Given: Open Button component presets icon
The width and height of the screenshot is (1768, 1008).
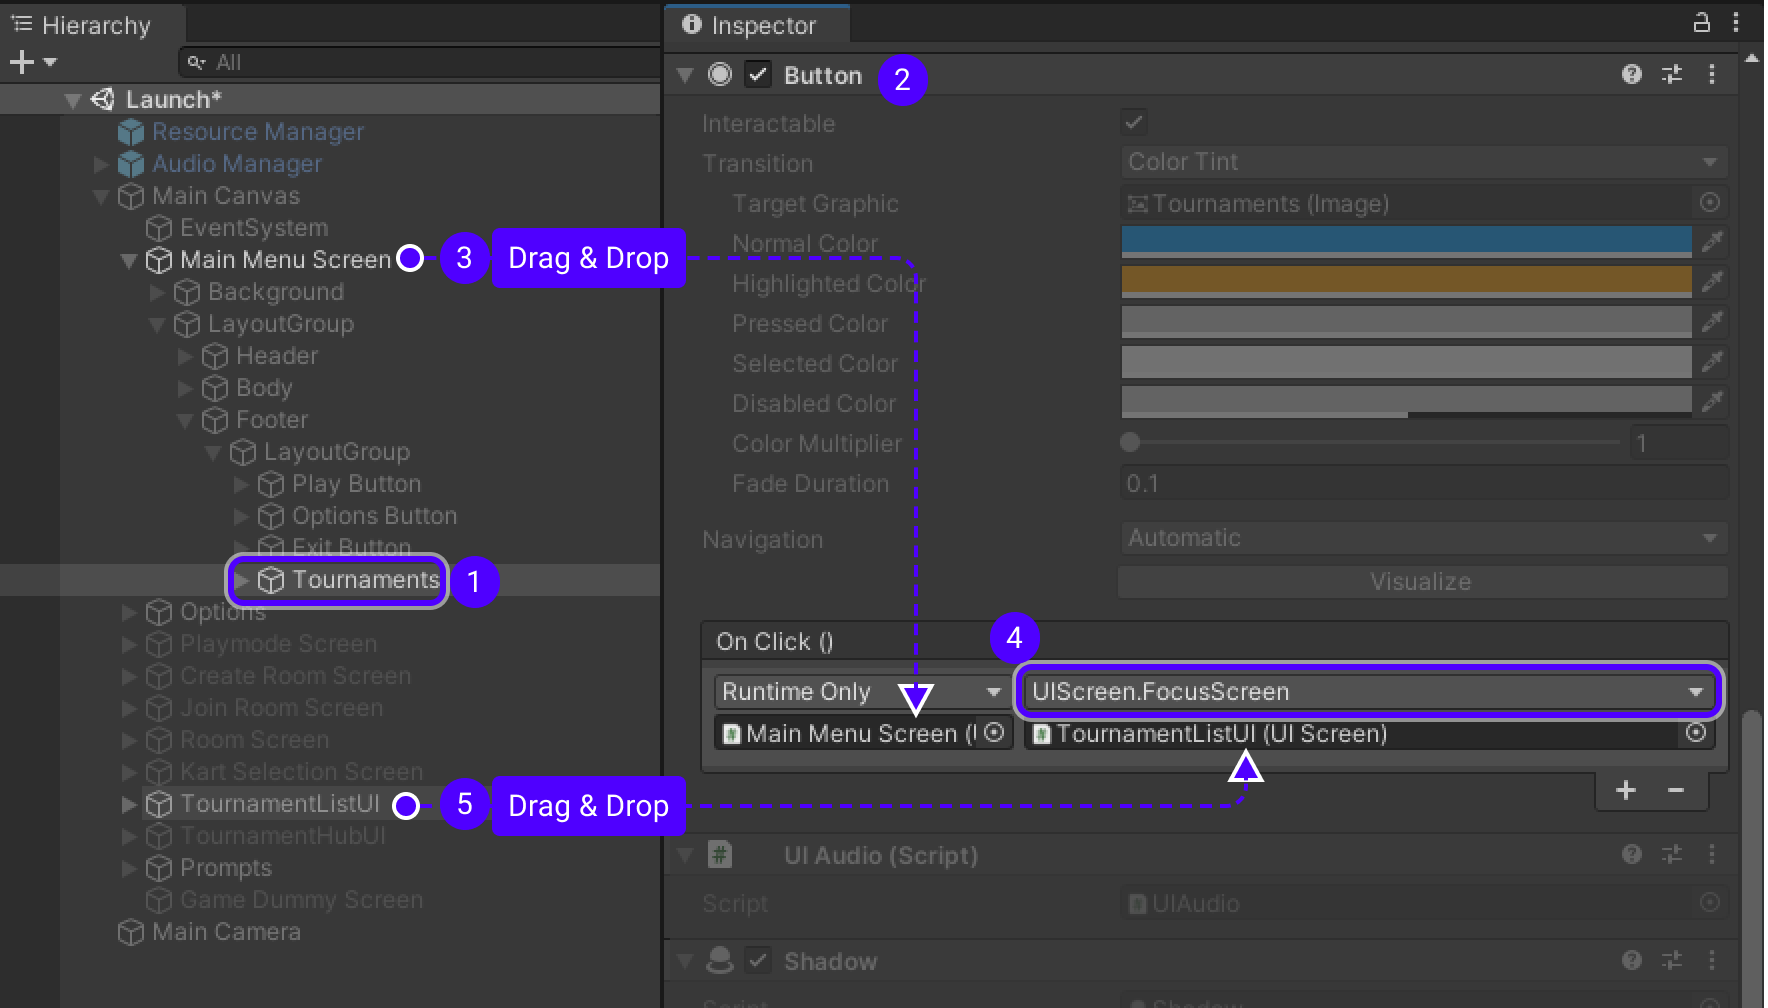Looking at the screenshot, I should [1671, 74].
